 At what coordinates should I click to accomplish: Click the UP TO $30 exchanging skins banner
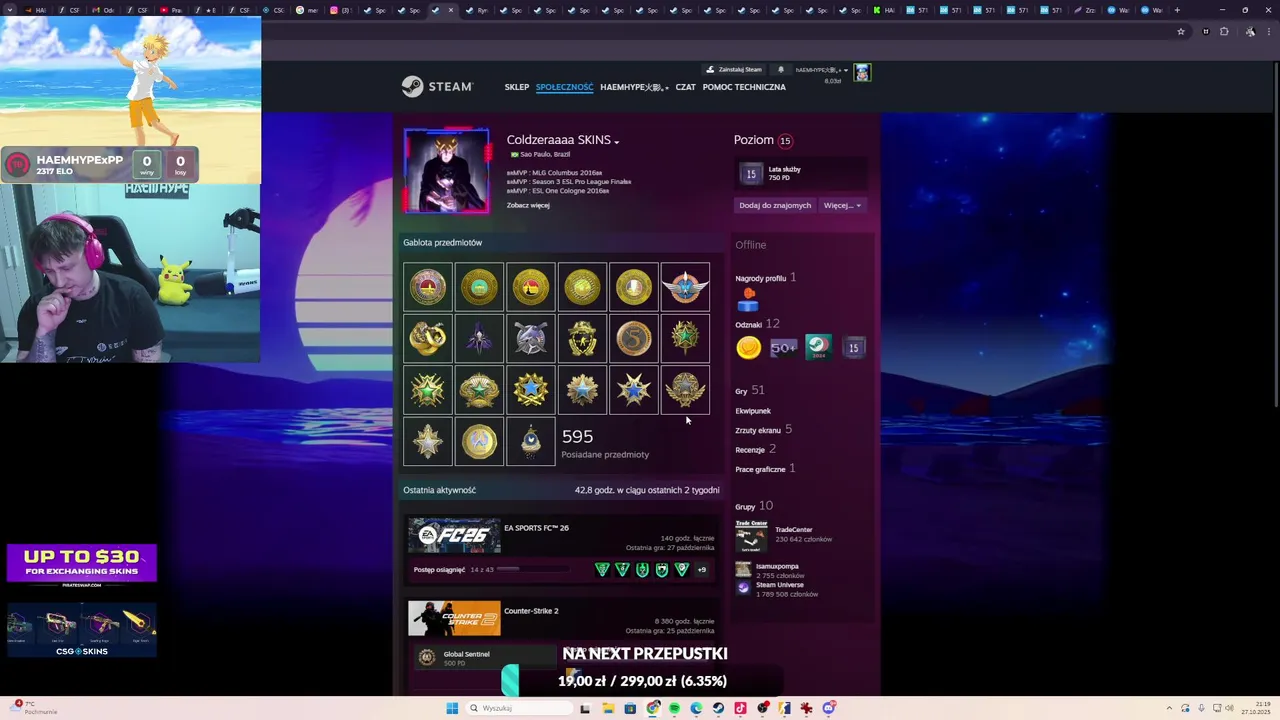point(82,564)
